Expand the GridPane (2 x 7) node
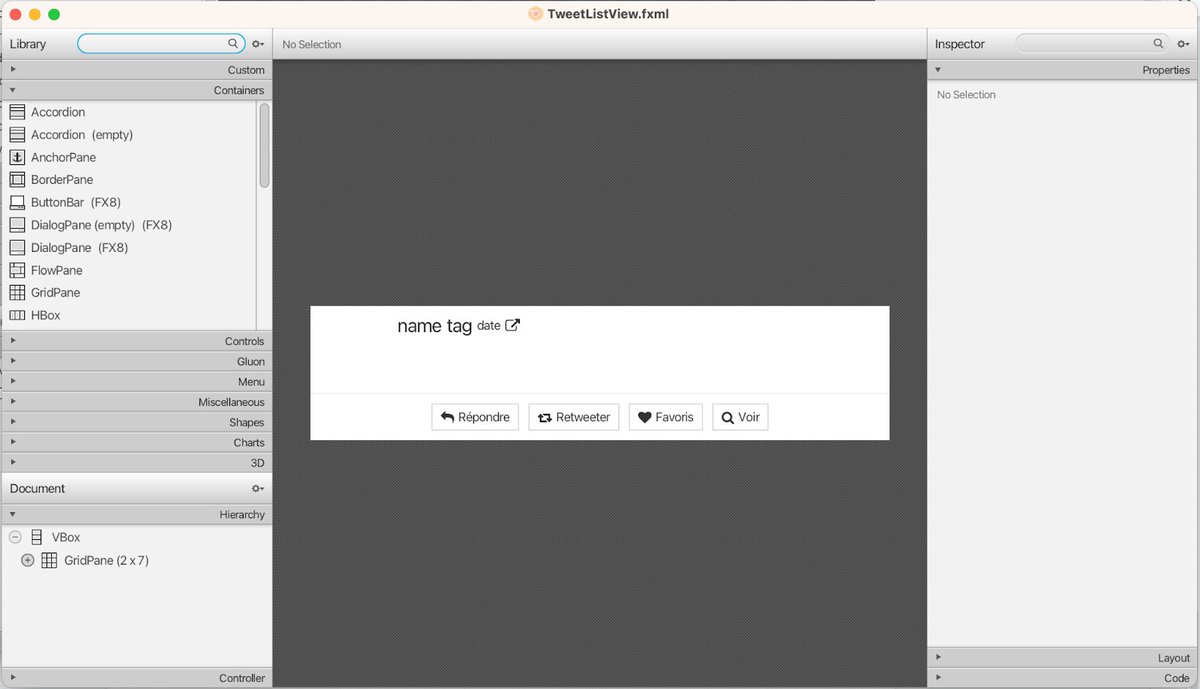Screen dimensions: 1200x689 27,560
